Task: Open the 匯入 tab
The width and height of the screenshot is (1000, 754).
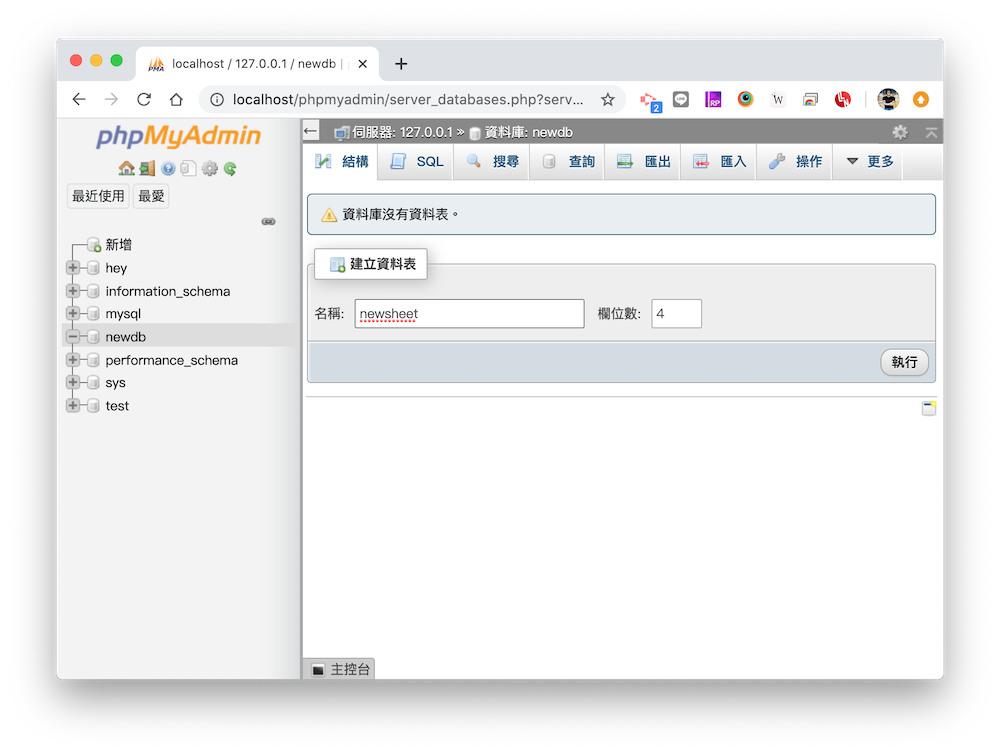Action: 719,161
